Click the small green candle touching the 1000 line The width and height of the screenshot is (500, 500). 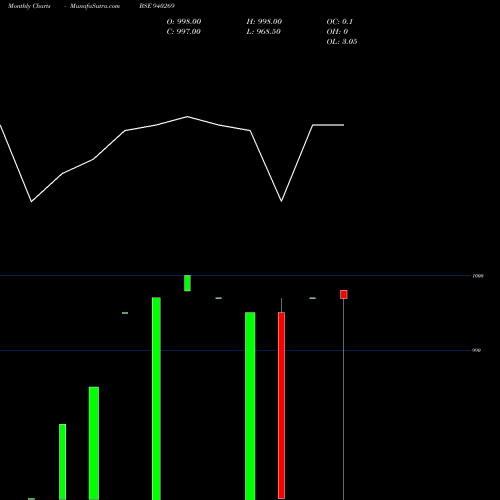point(187,283)
